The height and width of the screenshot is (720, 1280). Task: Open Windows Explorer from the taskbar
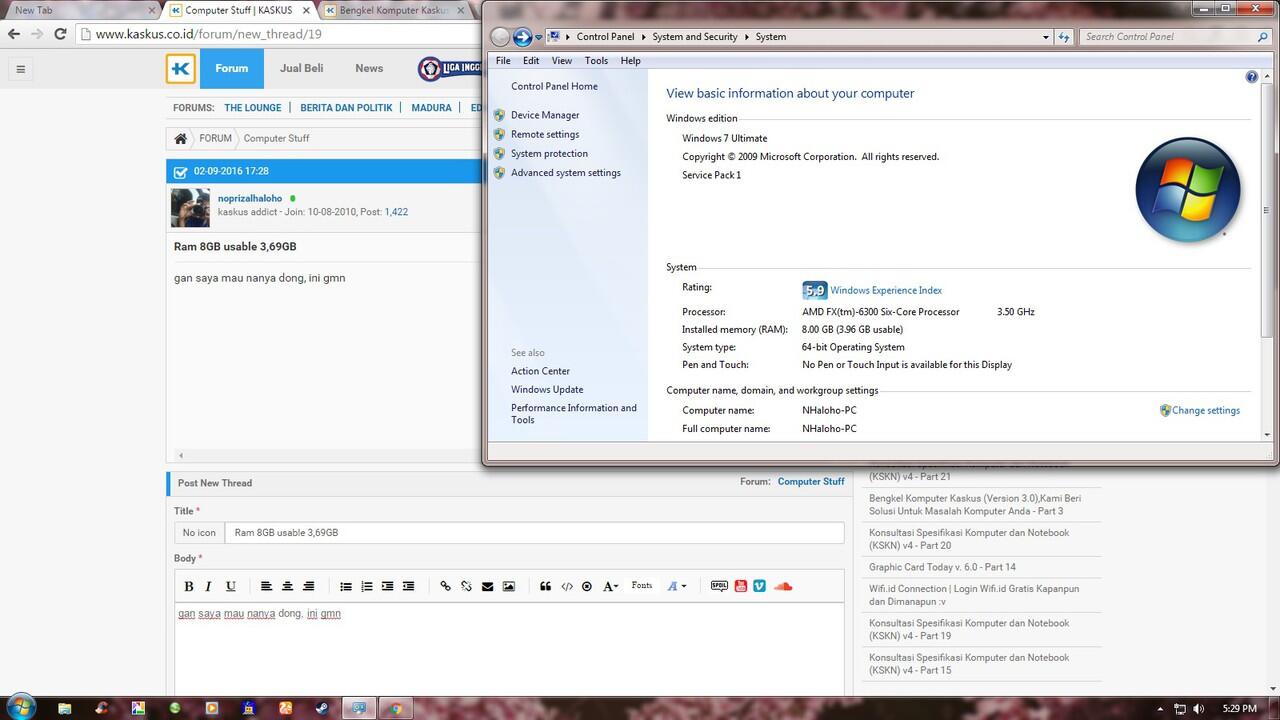coord(64,708)
